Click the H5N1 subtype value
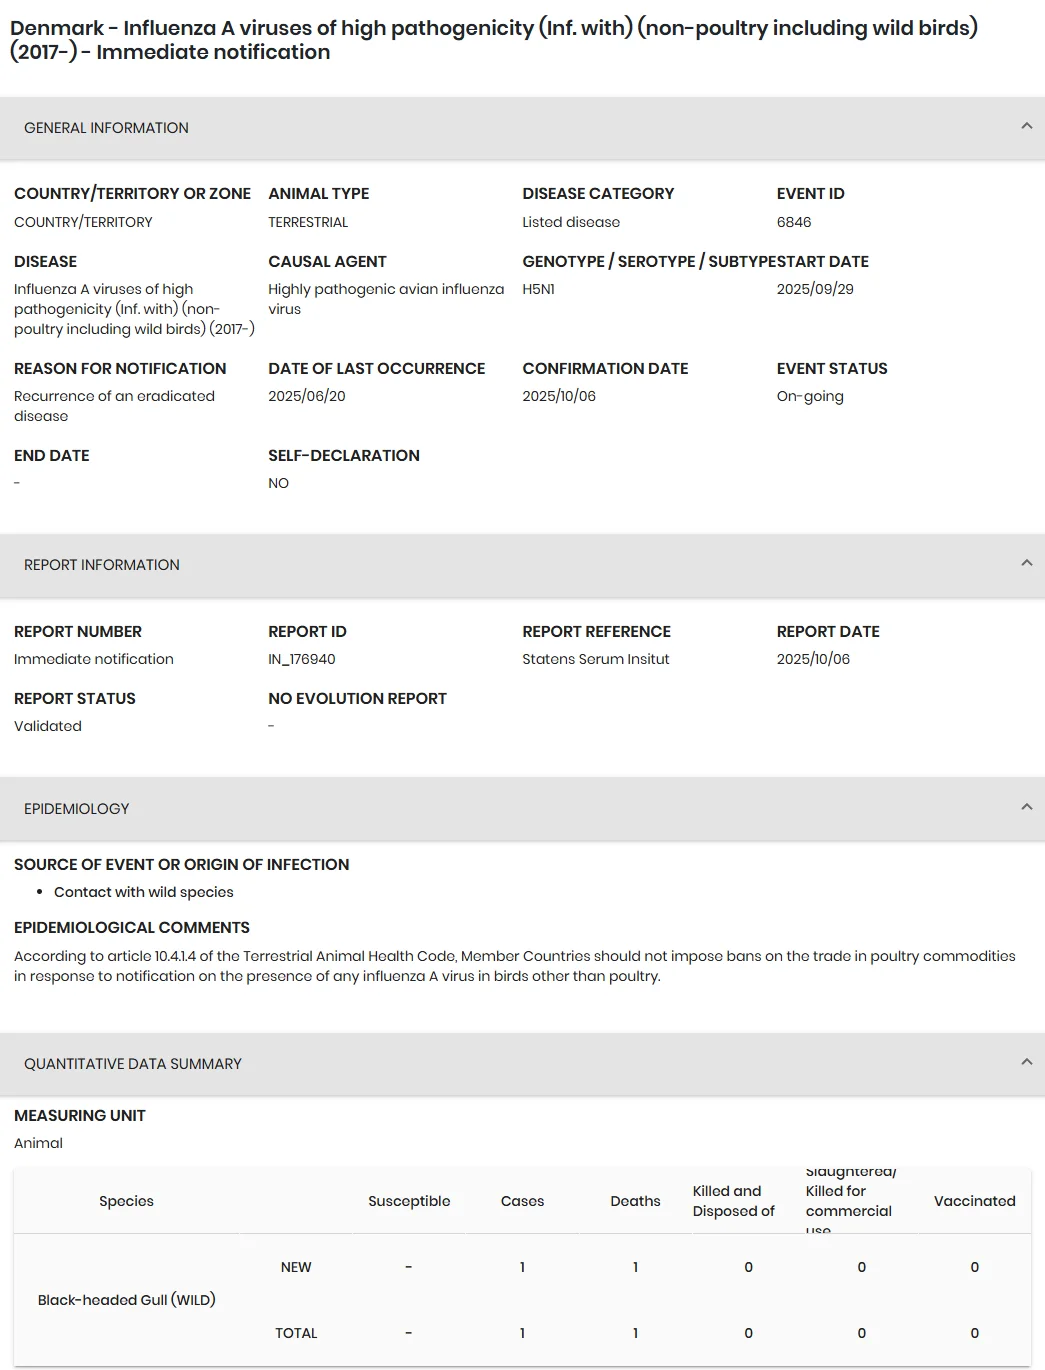1045x1370 pixels. pos(538,289)
